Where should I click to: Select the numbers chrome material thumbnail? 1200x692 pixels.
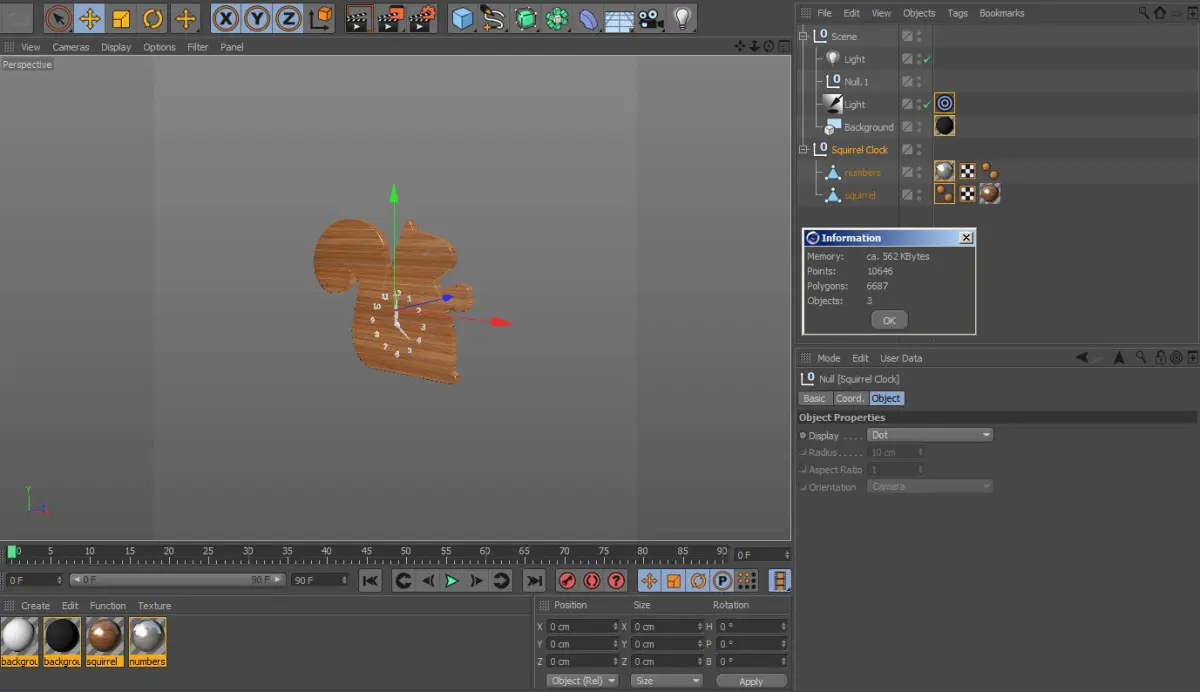click(147, 641)
